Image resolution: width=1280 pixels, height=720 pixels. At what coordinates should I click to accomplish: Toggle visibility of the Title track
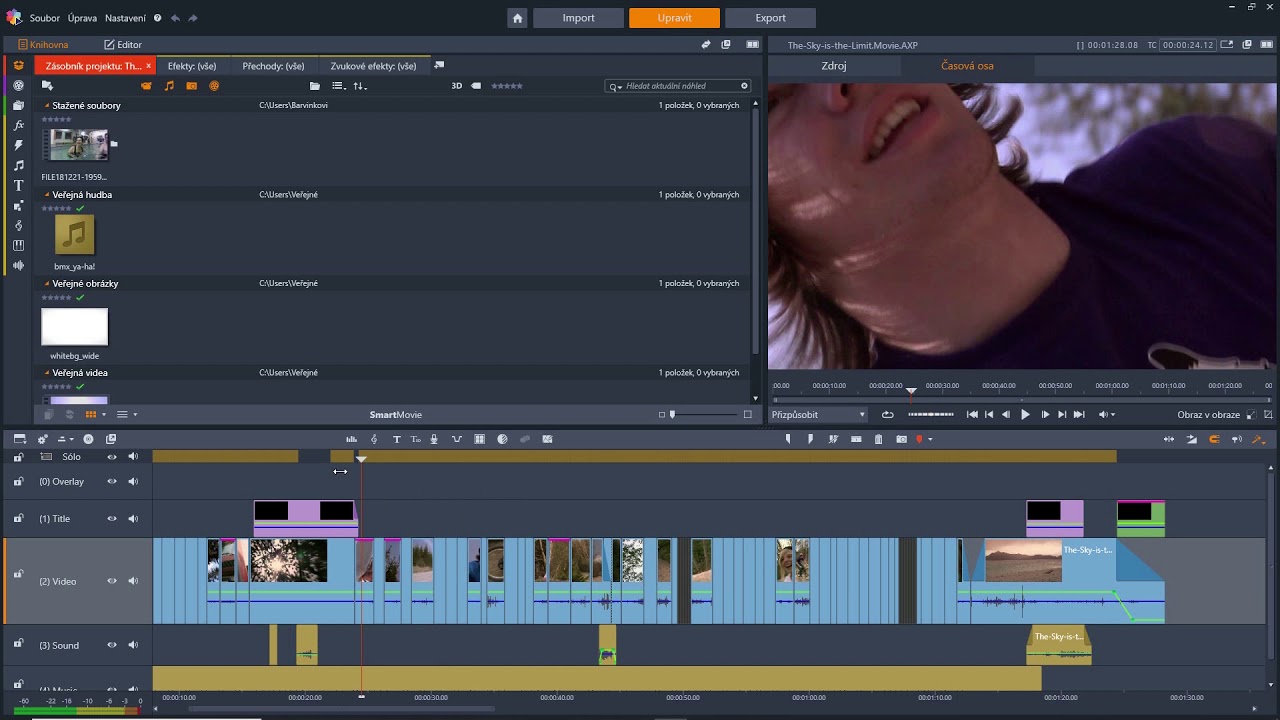[112, 519]
